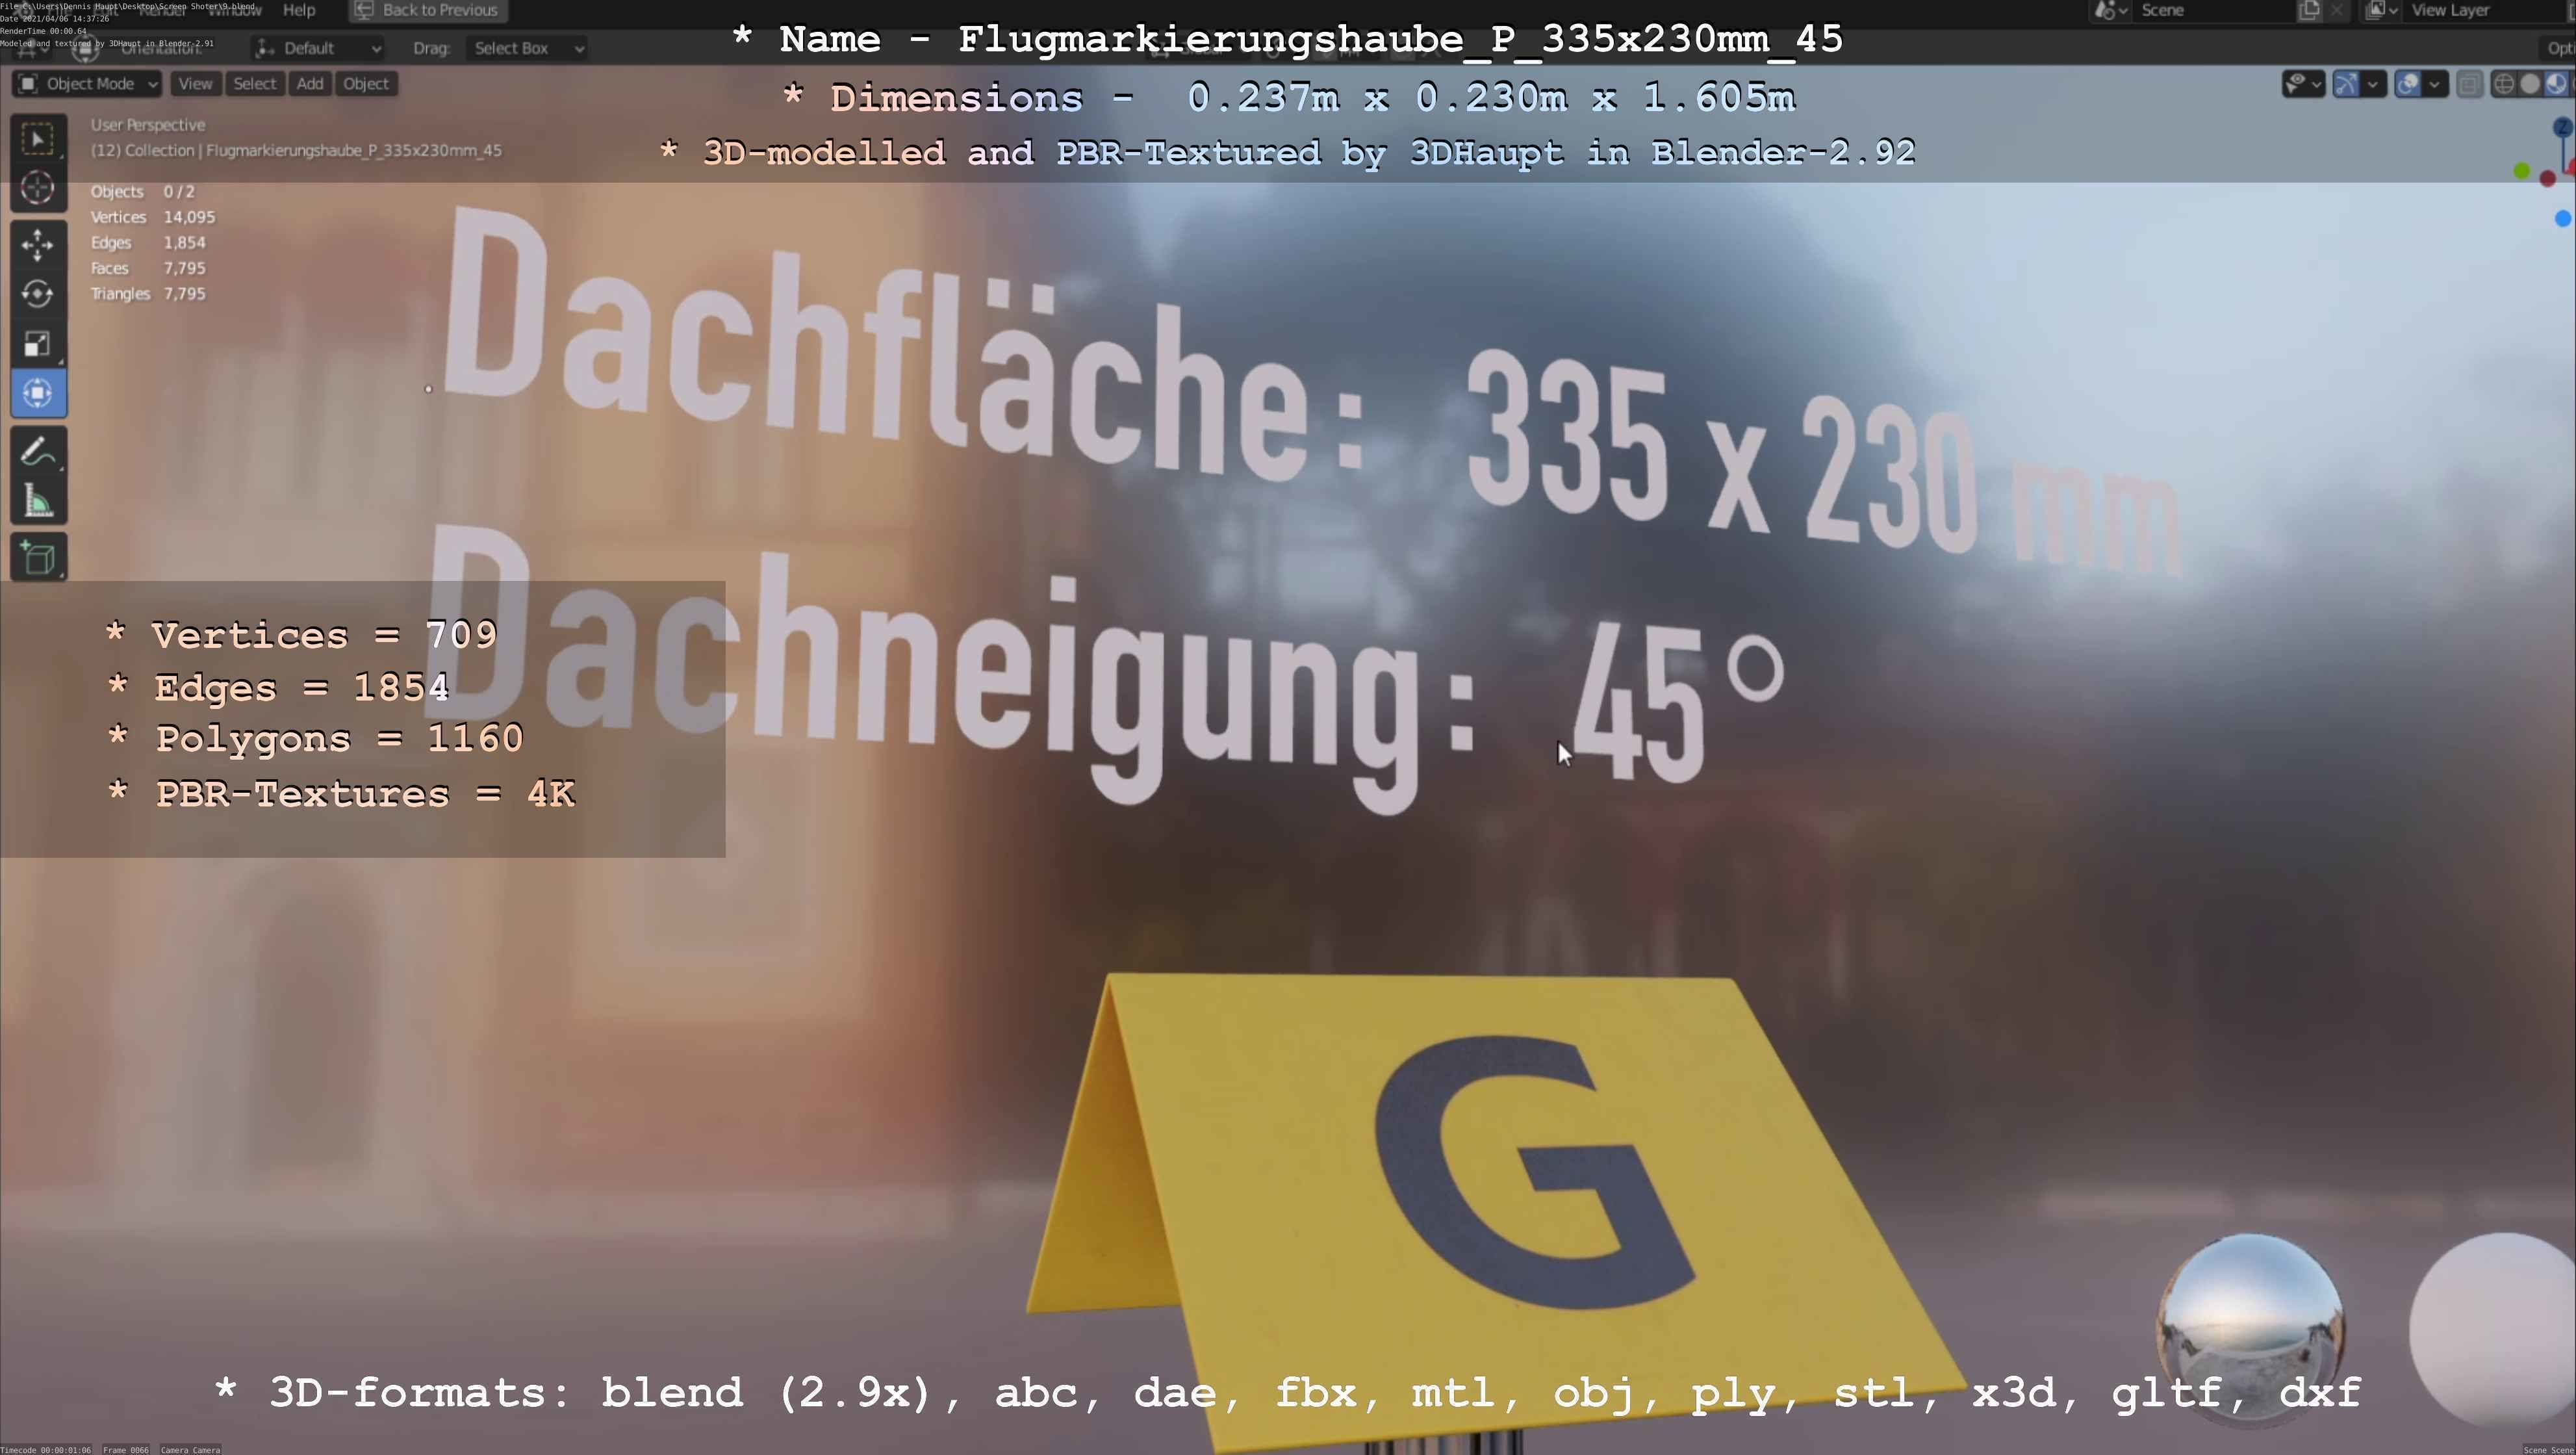Toggle X-ray view mode
This screenshot has width=2576, height=1455.
2469,84
